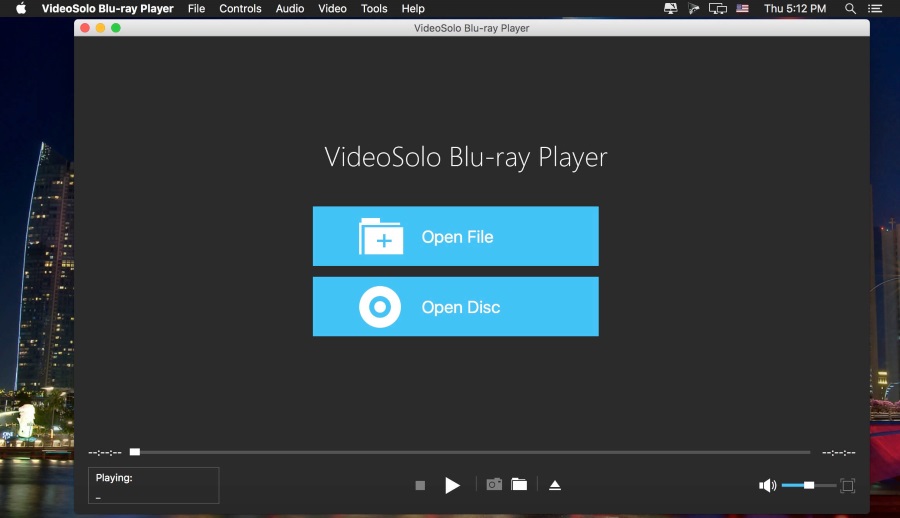900x518 pixels.
Task: Click the flag-shaped pointer icon in menu bar
Action: point(693,9)
